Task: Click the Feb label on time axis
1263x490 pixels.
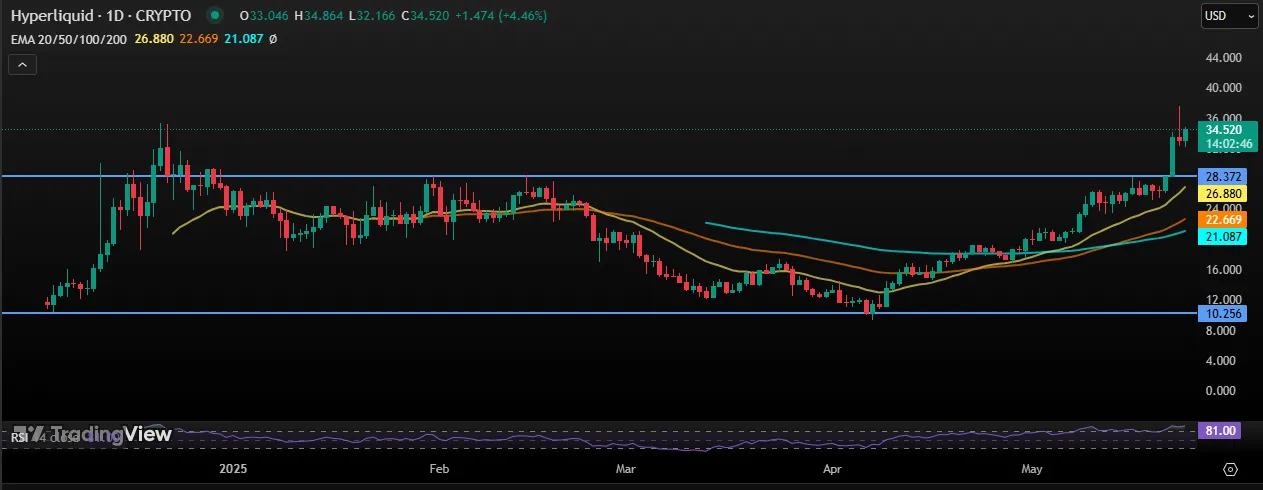Action: (x=438, y=468)
